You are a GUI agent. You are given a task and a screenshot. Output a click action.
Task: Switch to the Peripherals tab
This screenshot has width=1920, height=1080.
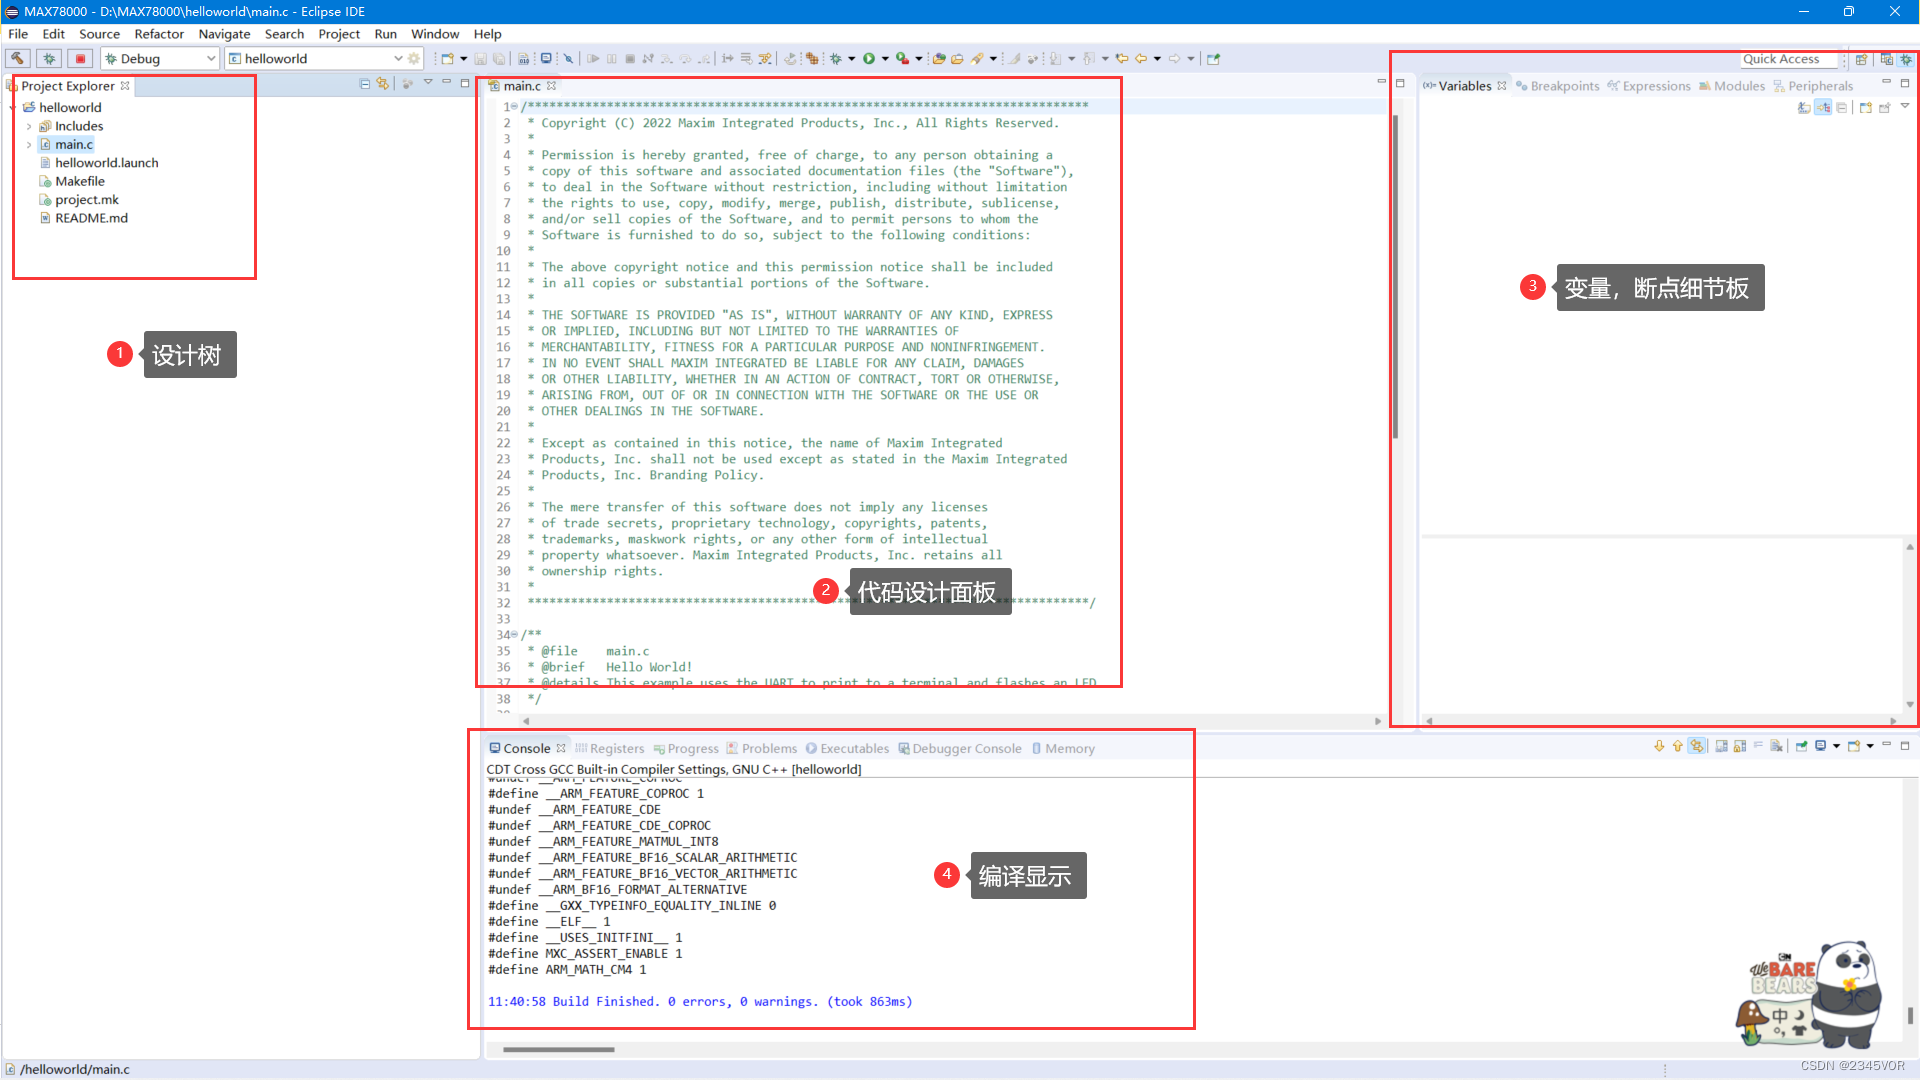(x=1813, y=86)
